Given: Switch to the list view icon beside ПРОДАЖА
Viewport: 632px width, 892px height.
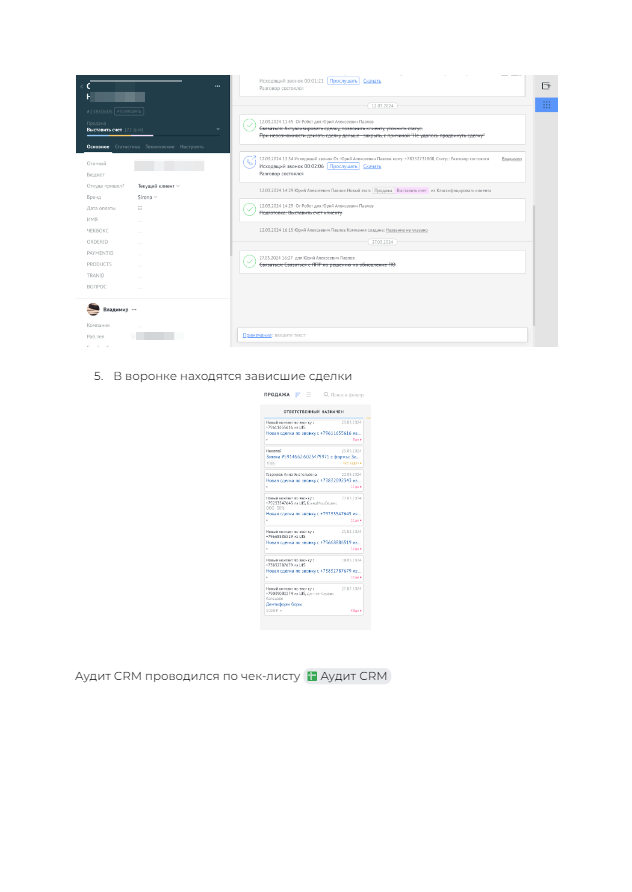Looking at the screenshot, I should point(309,394).
